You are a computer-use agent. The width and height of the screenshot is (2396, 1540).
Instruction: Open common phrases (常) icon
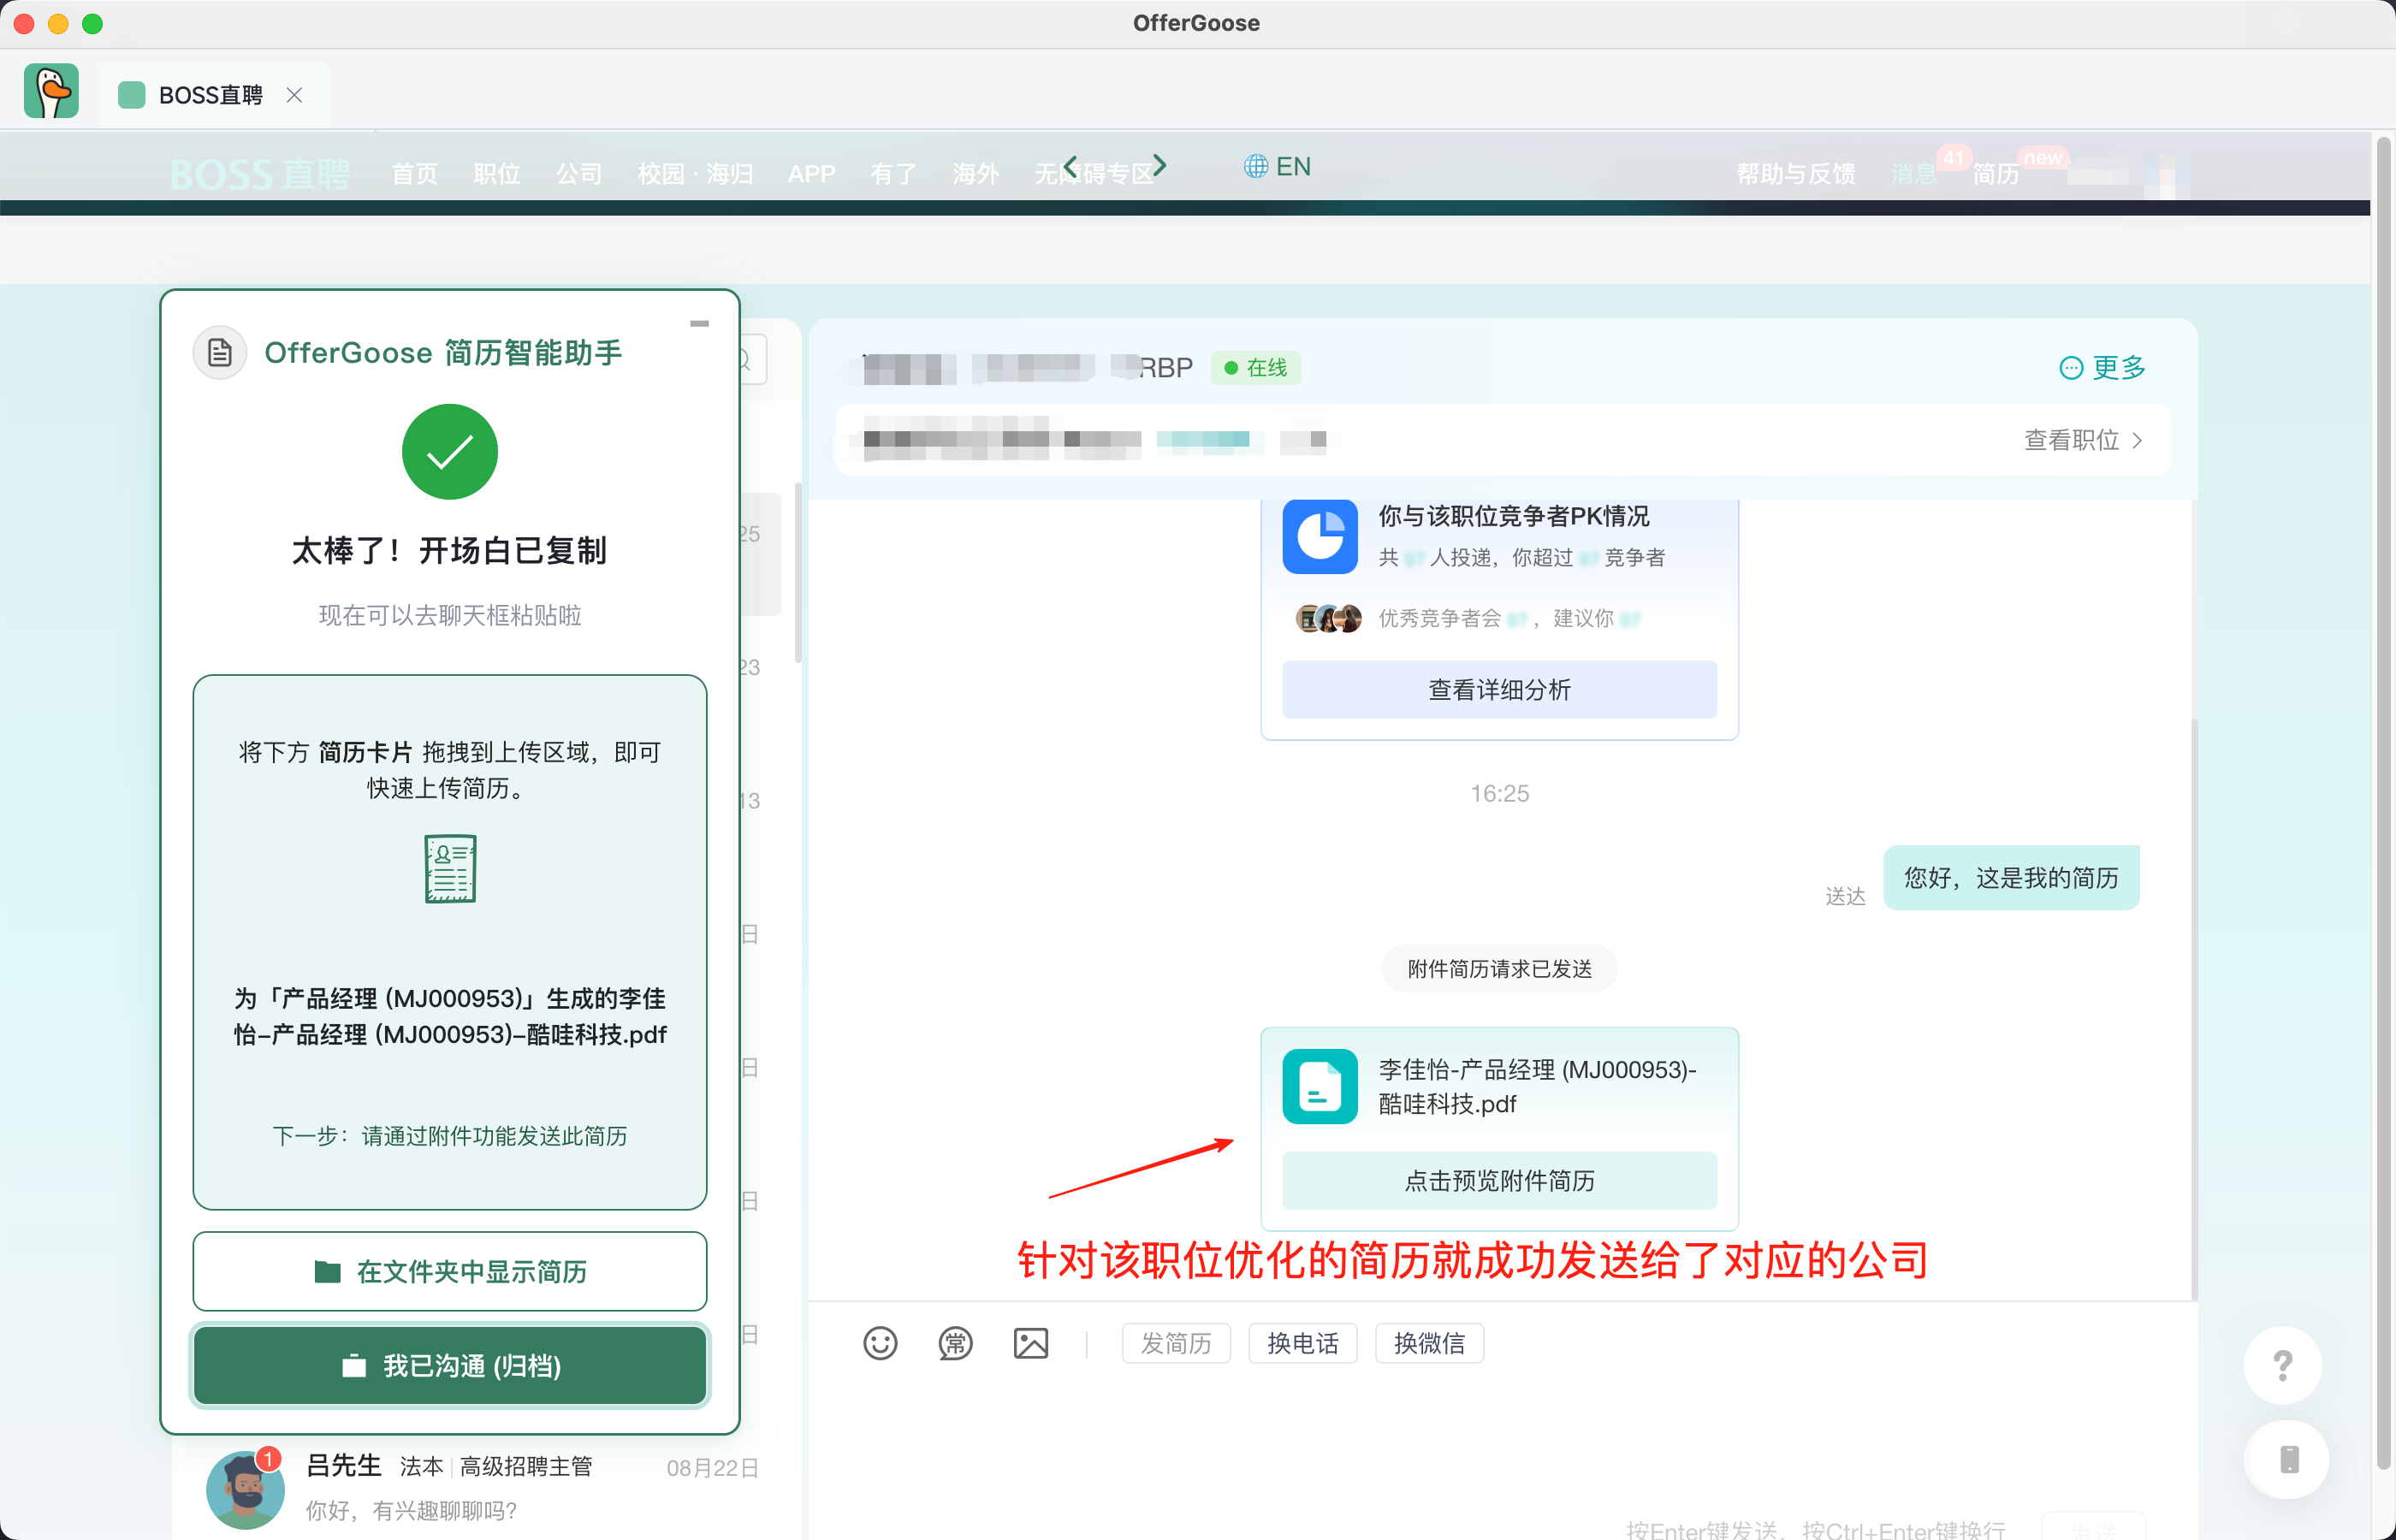click(x=955, y=1343)
